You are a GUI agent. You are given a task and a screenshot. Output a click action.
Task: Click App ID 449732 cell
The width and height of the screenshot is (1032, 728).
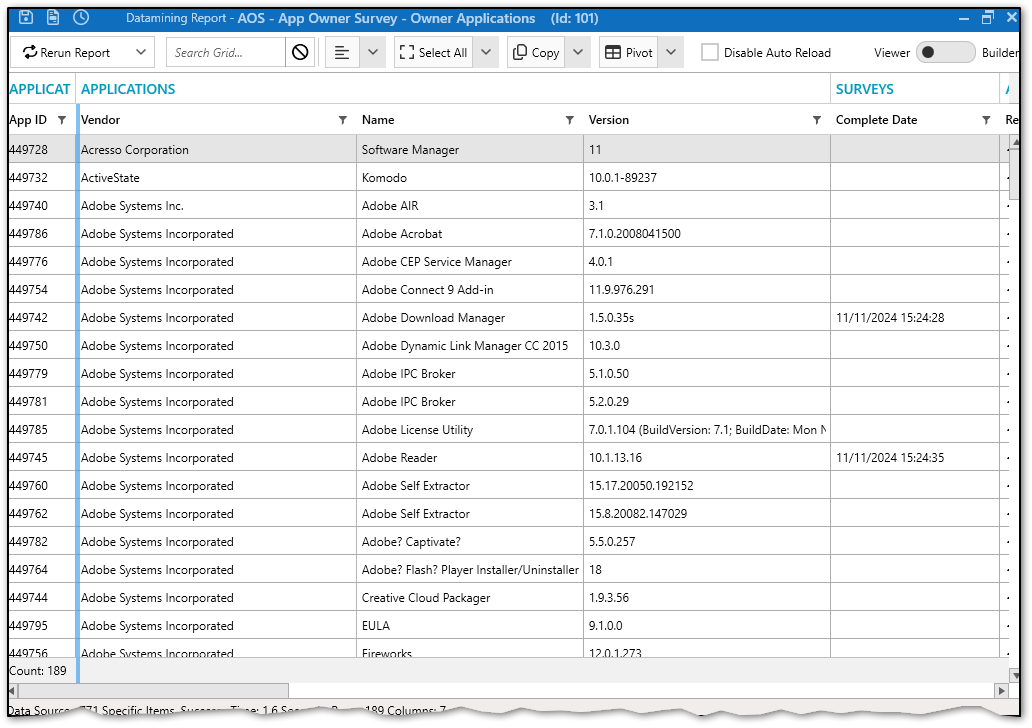point(41,178)
